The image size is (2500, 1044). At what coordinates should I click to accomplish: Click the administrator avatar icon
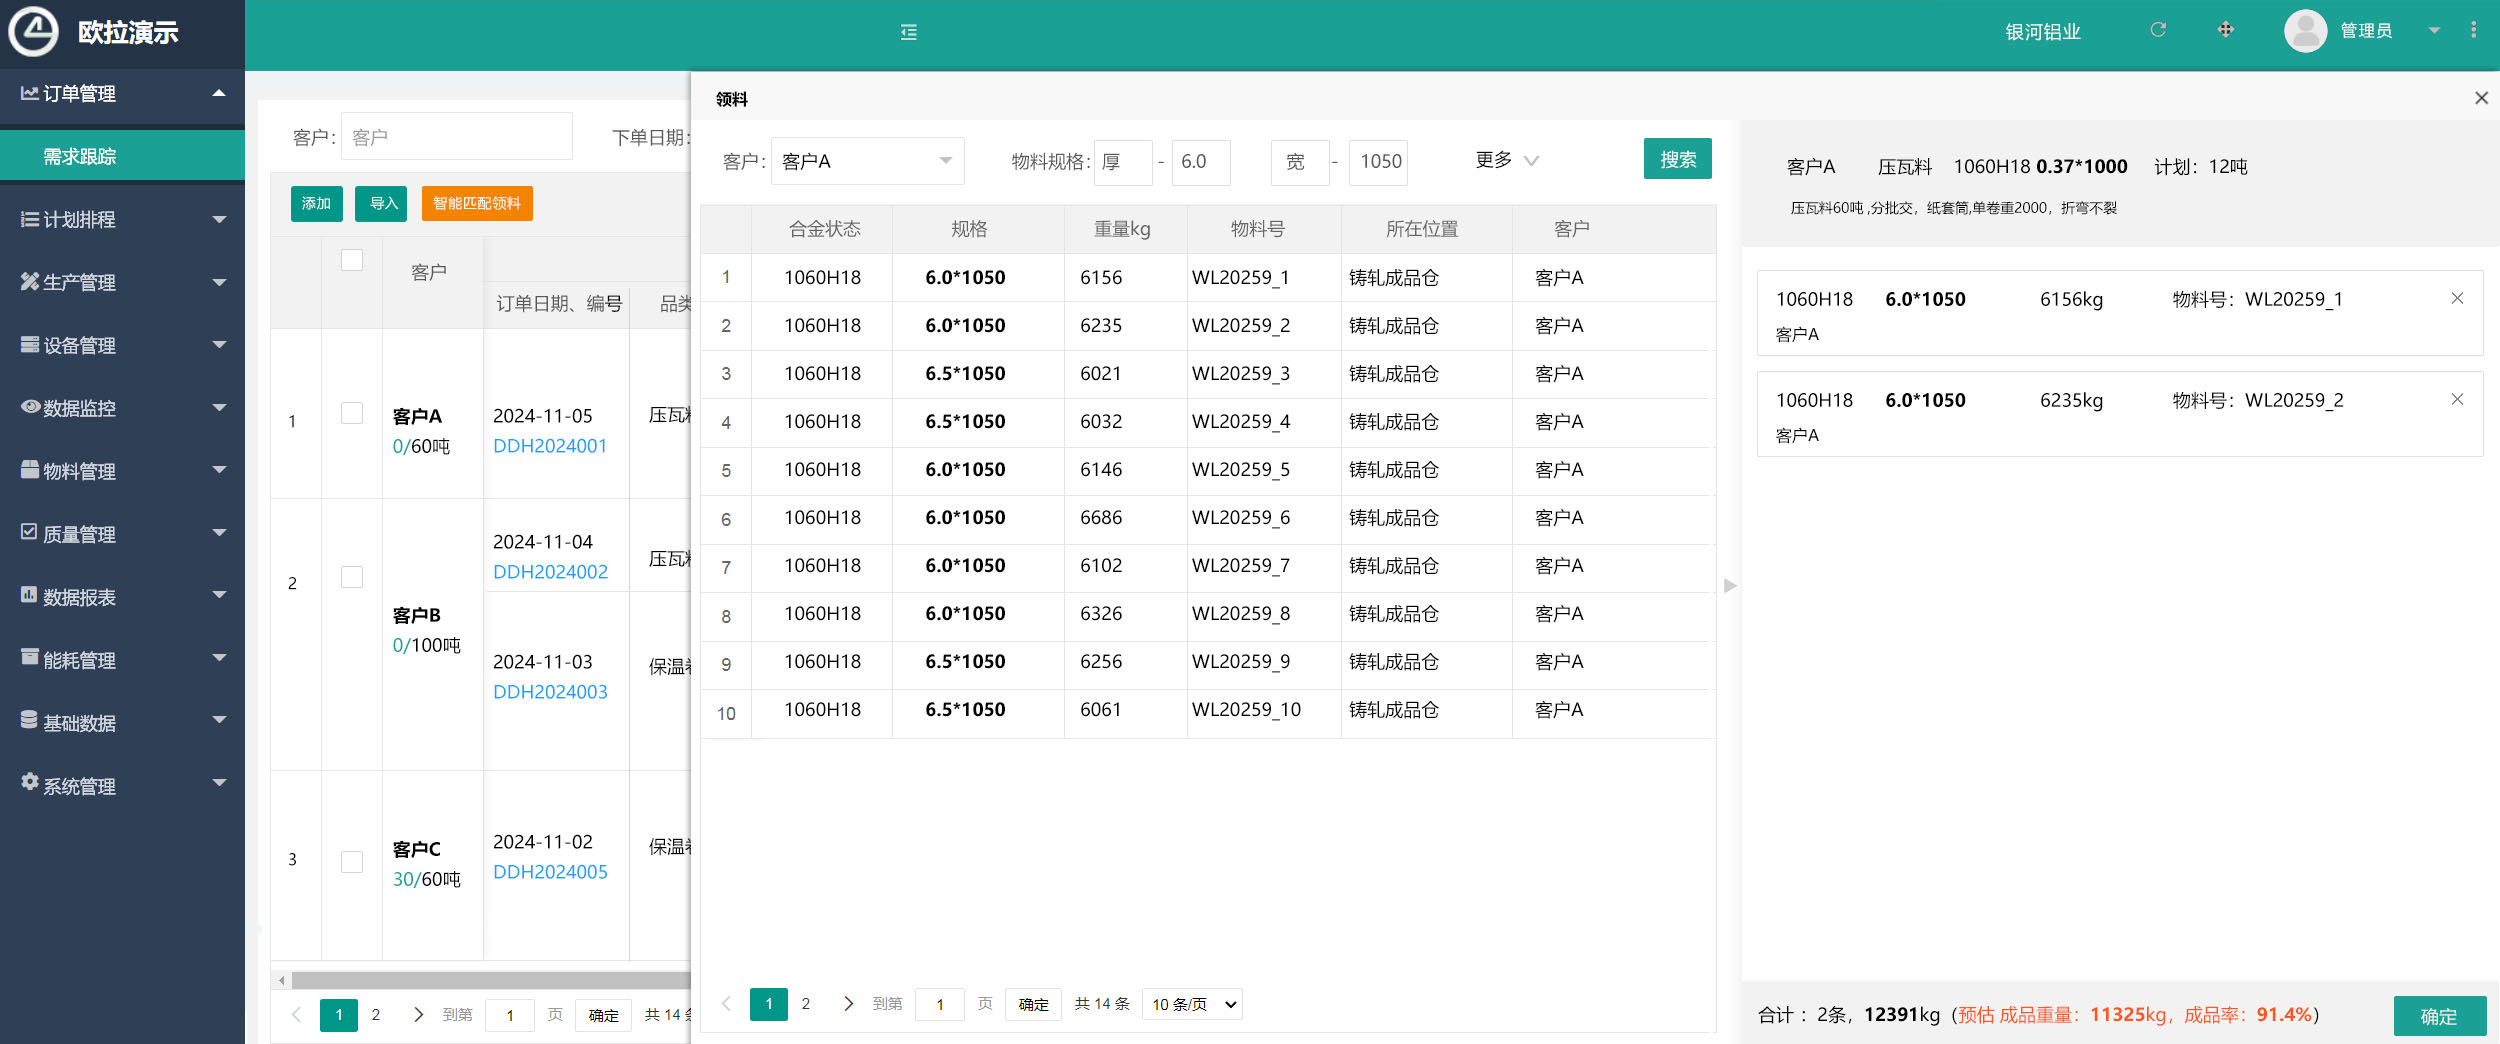click(x=2305, y=31)
